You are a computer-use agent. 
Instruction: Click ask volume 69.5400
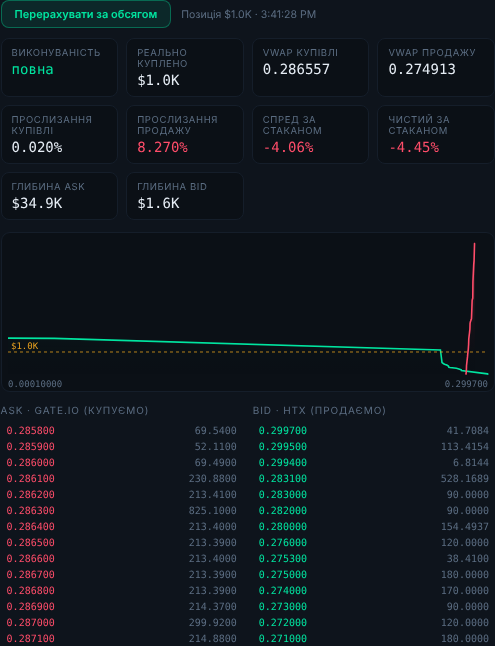[216, 431]
